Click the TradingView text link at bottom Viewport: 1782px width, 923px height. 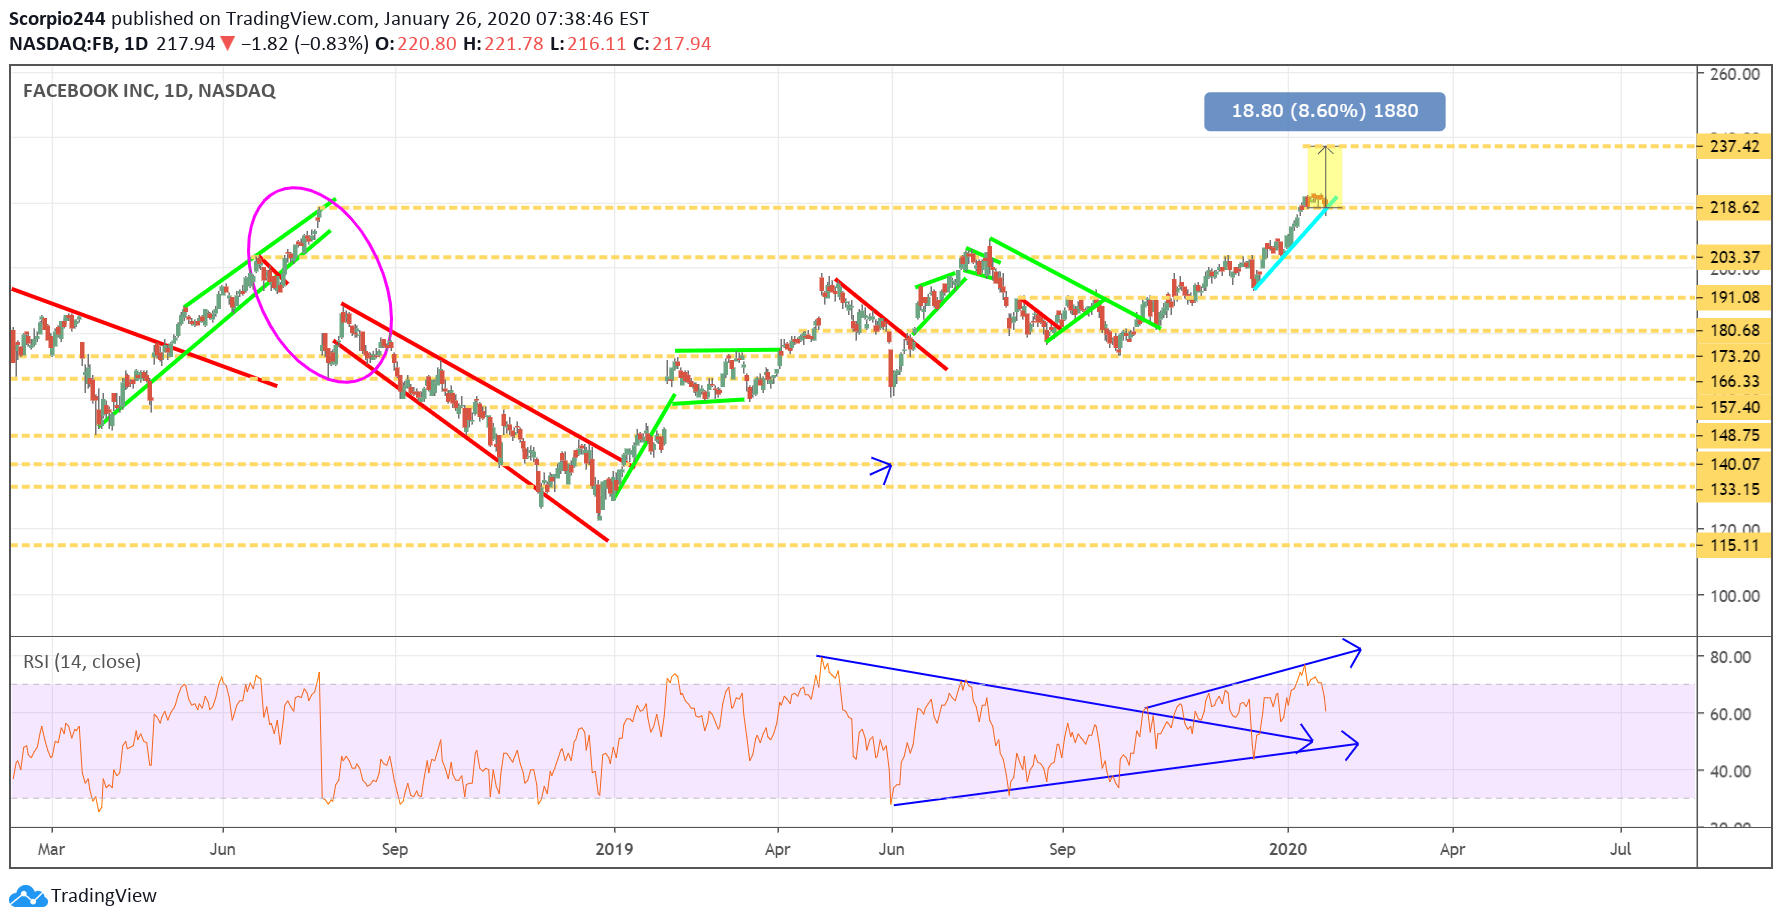[104, 896]
